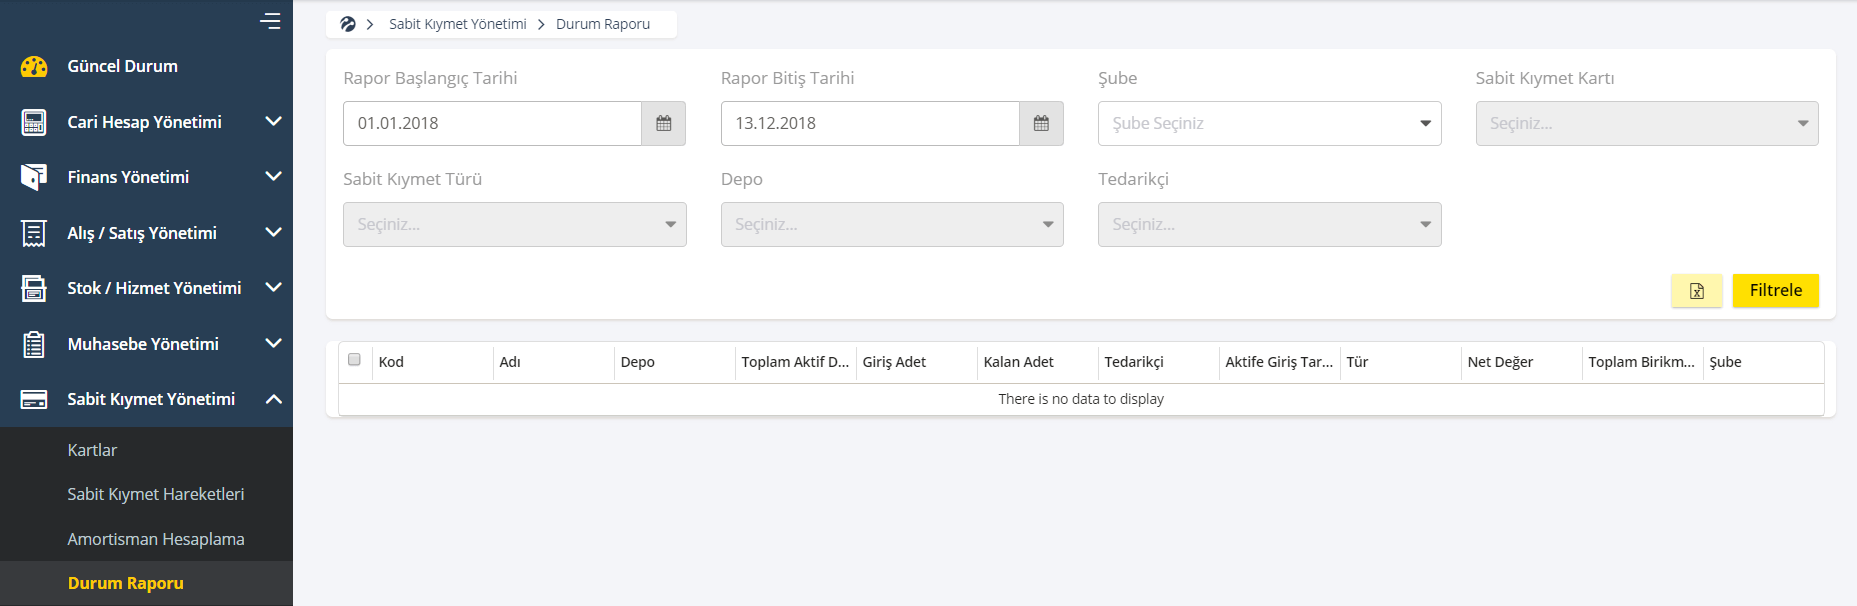The image size is (1857, 606).
Task: Sort by Toplam Aktif D... column header
Action: (x=795, y=362)
